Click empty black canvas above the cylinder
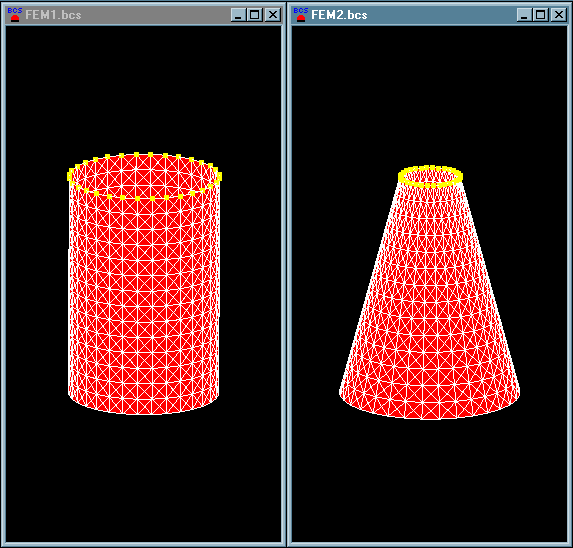This screenshot has width=573, height=548. [144, 88]
